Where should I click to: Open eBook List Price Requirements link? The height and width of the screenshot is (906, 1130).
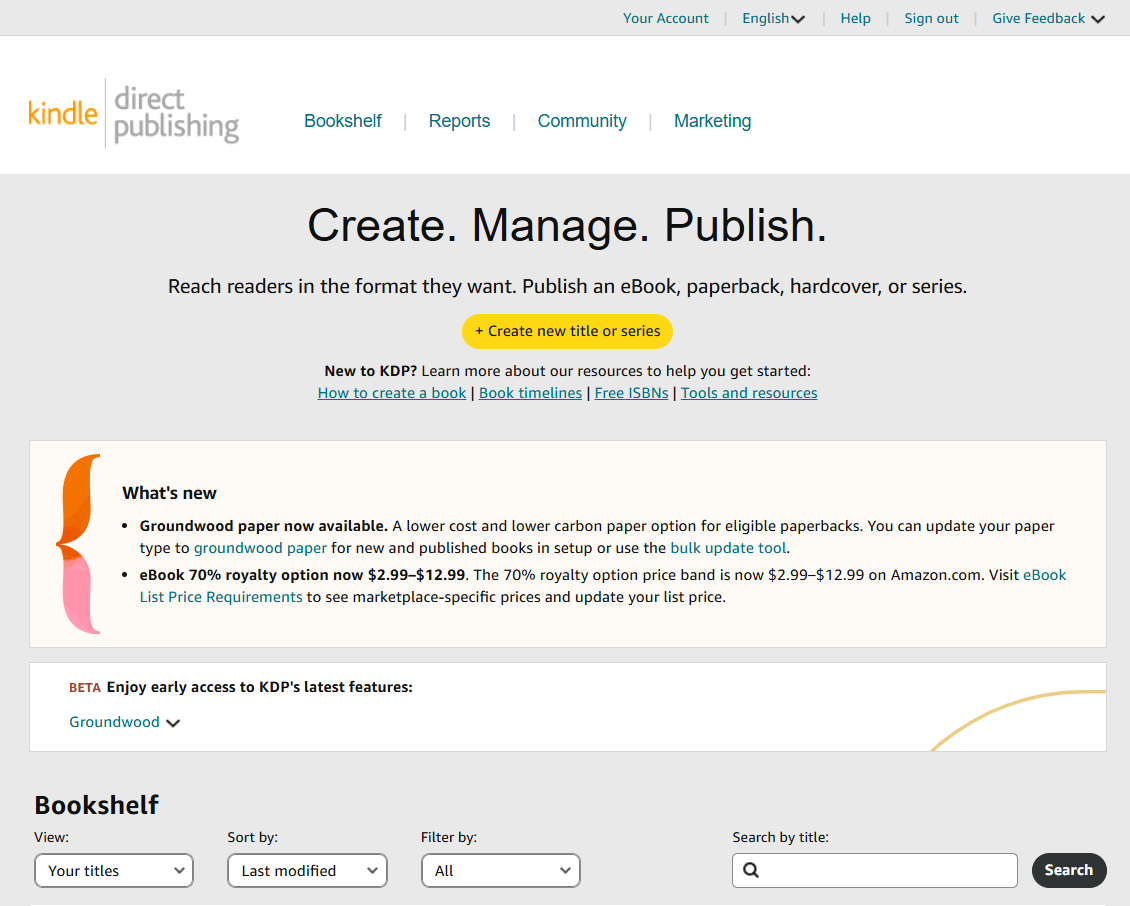coord(221,597)
